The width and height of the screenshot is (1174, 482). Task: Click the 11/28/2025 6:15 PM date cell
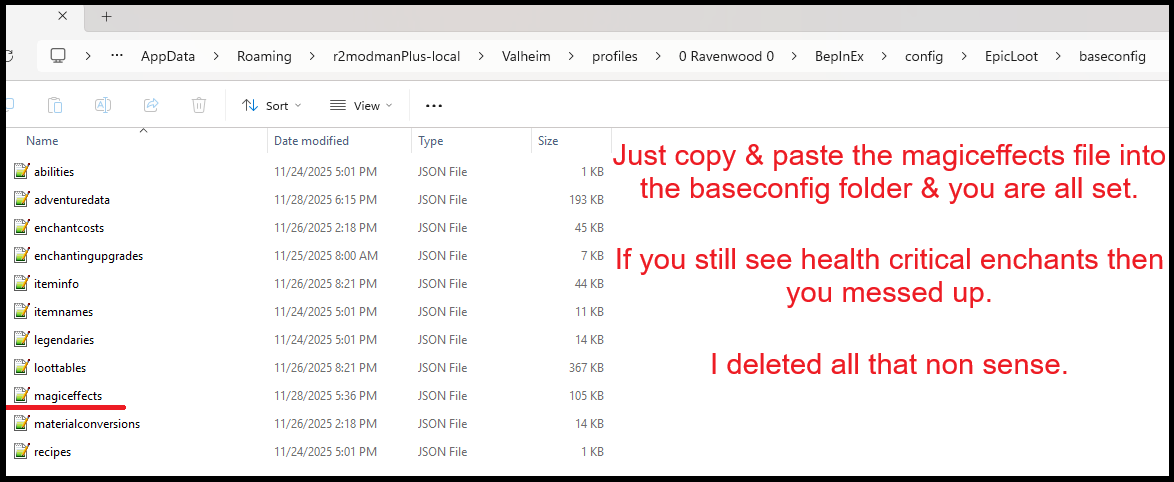[325, 200]
